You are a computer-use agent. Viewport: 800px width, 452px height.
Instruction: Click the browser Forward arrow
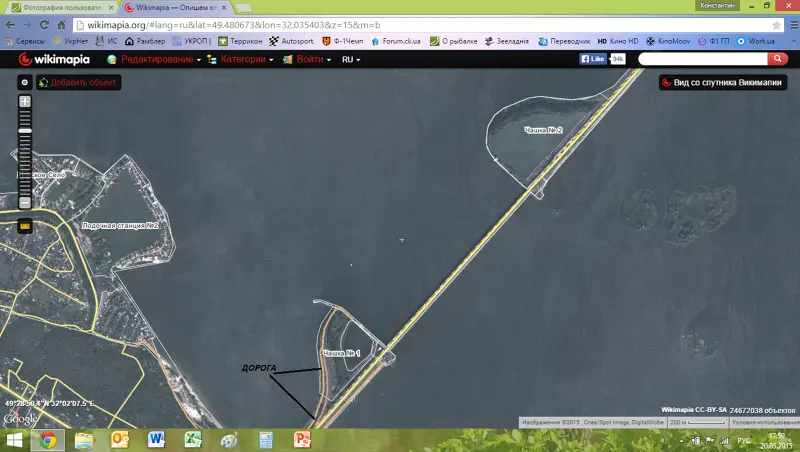[27, 25]
